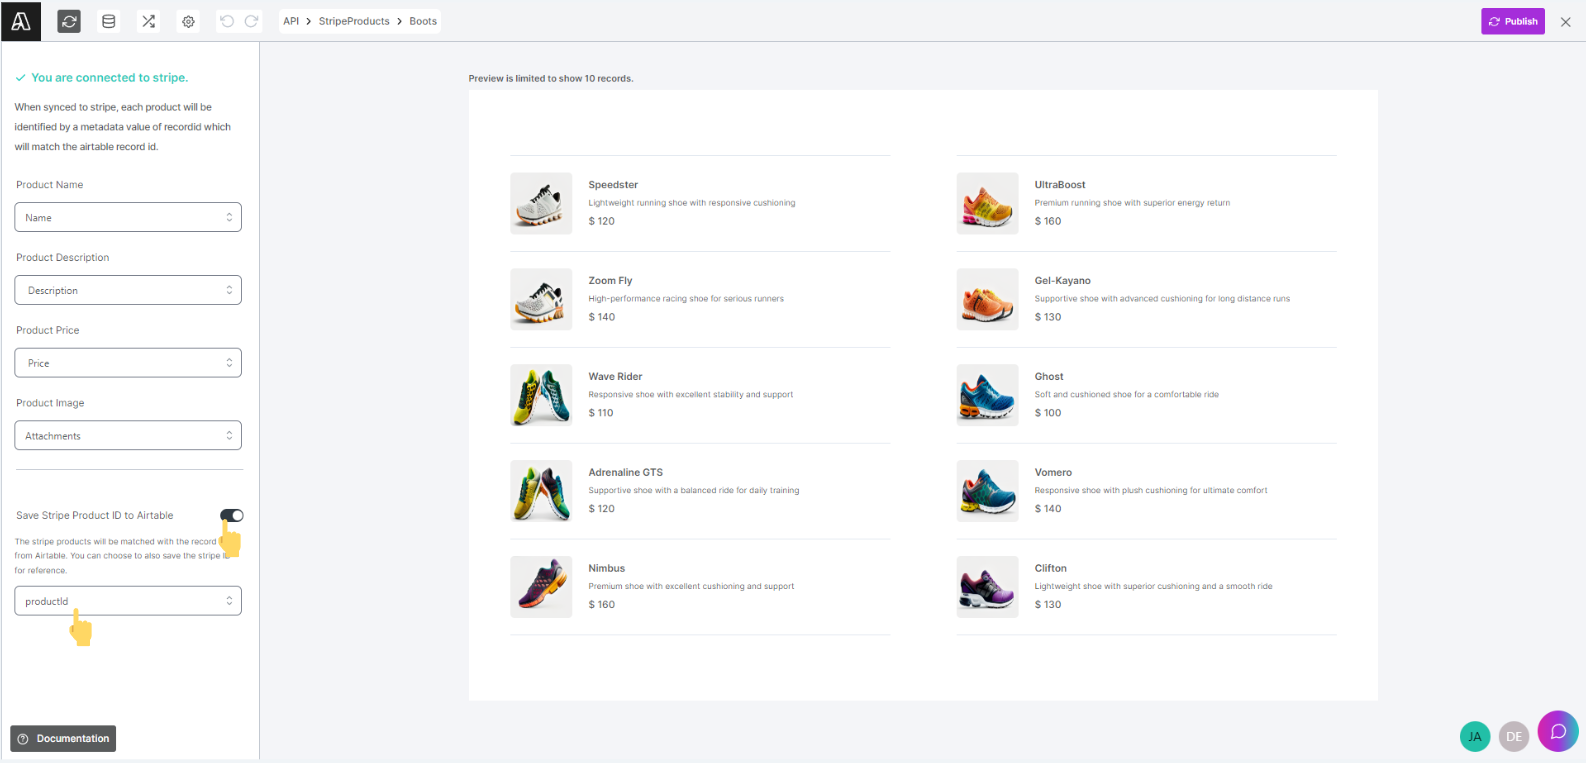The height and width of the screenshot is (763, 1586).
Task: Click the Ghost price $ 100
Action: point(1048,413)
